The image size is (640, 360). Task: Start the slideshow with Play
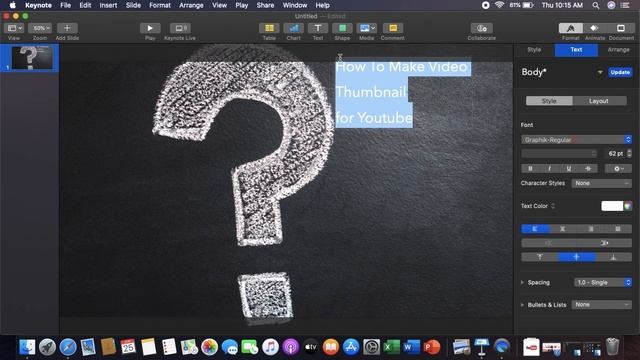point(150,28)
